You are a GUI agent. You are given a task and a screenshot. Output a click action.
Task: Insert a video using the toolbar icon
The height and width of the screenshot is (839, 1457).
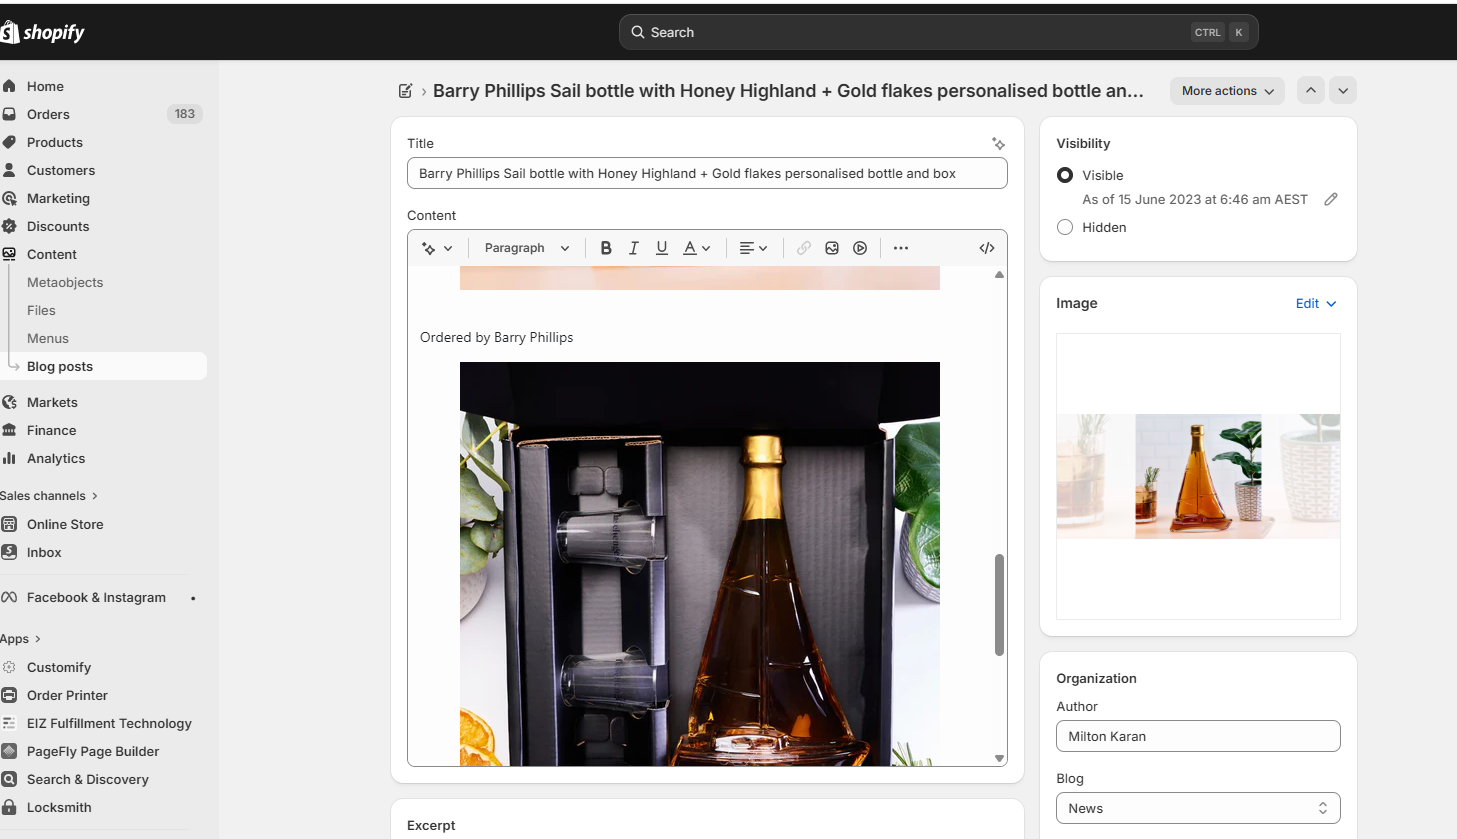tap(860, 248)
